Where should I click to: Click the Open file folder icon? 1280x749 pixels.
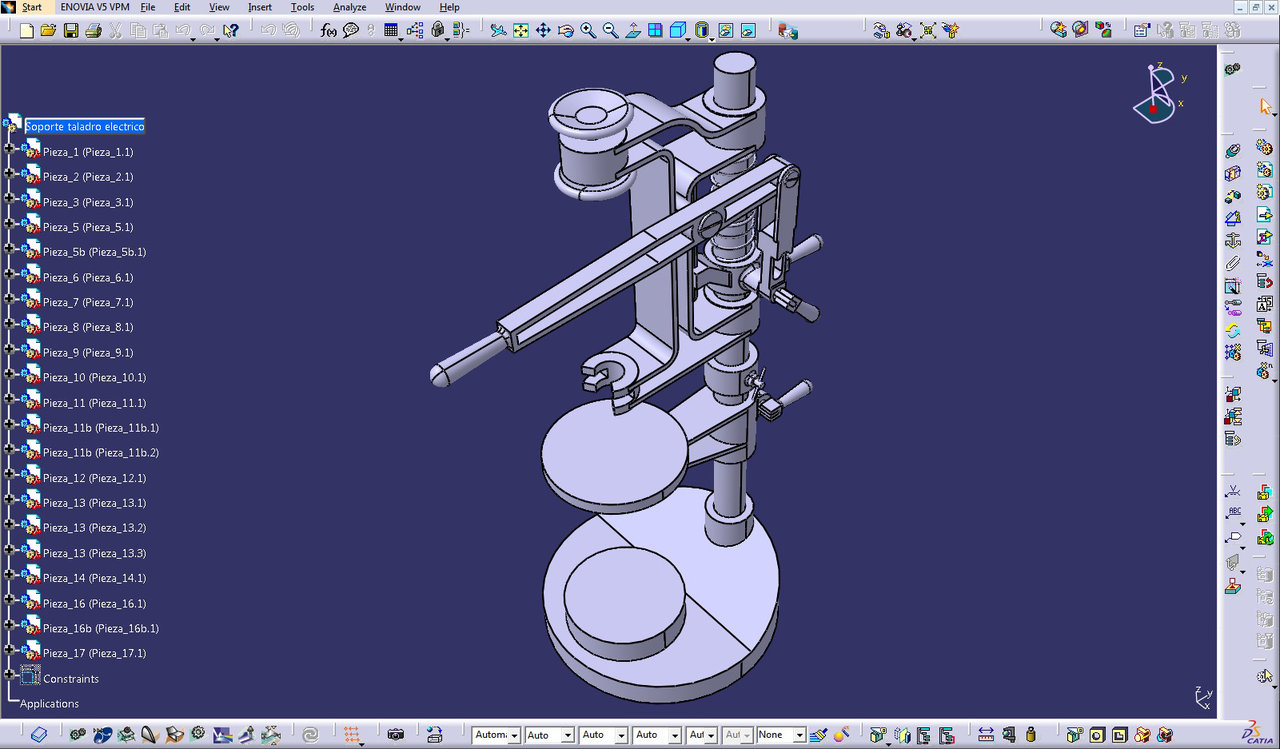pyautogui.click(x=48, y=31)
